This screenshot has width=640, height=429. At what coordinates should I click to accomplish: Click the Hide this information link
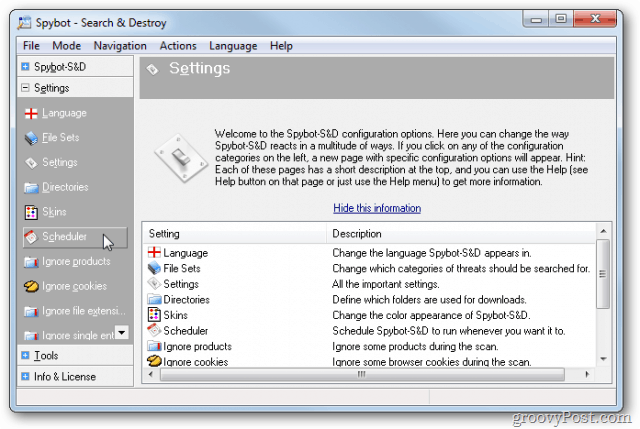[x=377, y=208]
